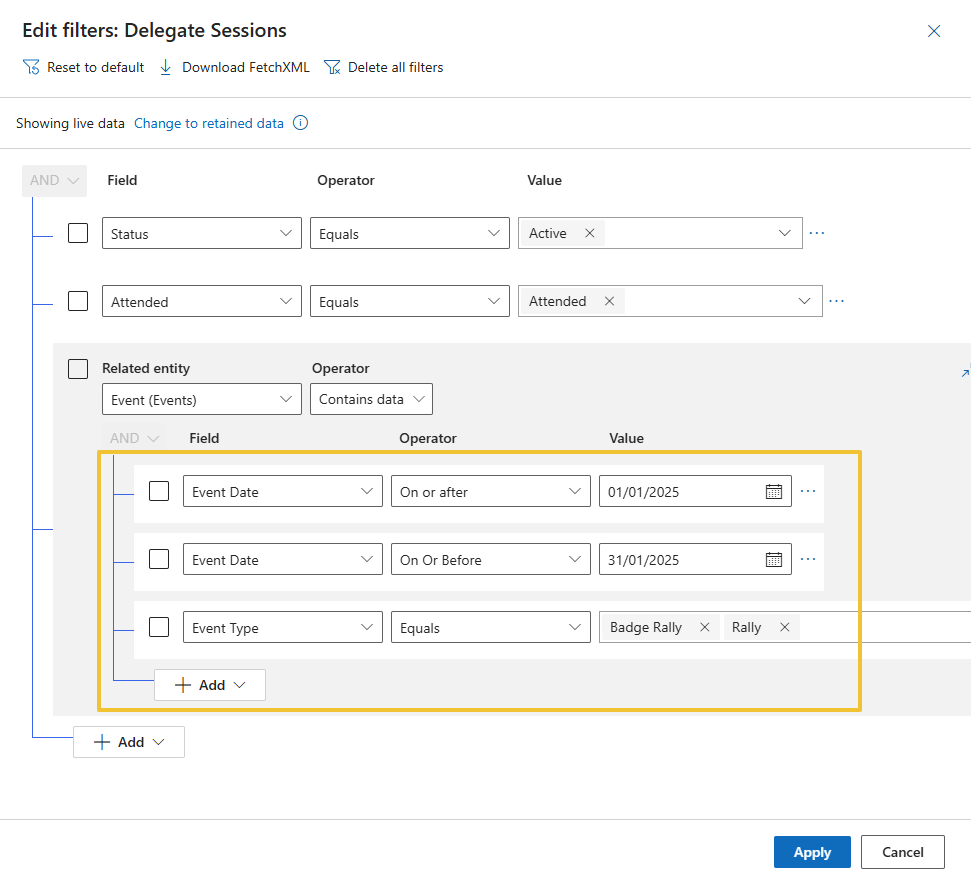Open the On Or Before operator dropdown
The image size is (971, 886).
pyautogui.click(x=490, y=560)
